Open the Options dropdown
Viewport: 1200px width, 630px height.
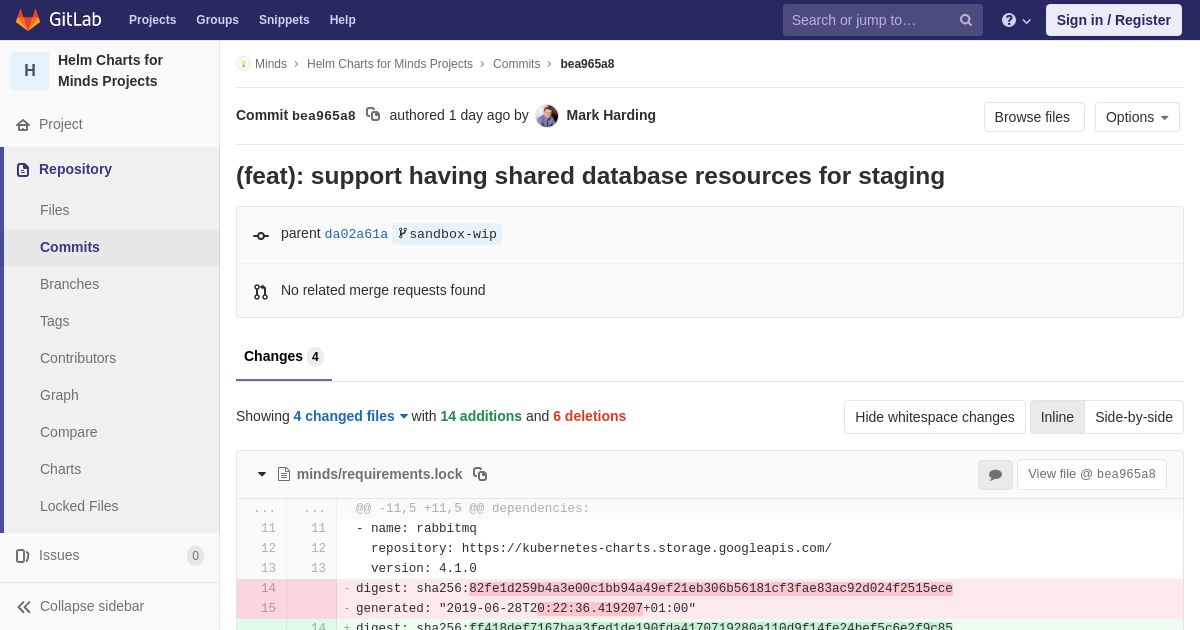tap(1137, 117)
